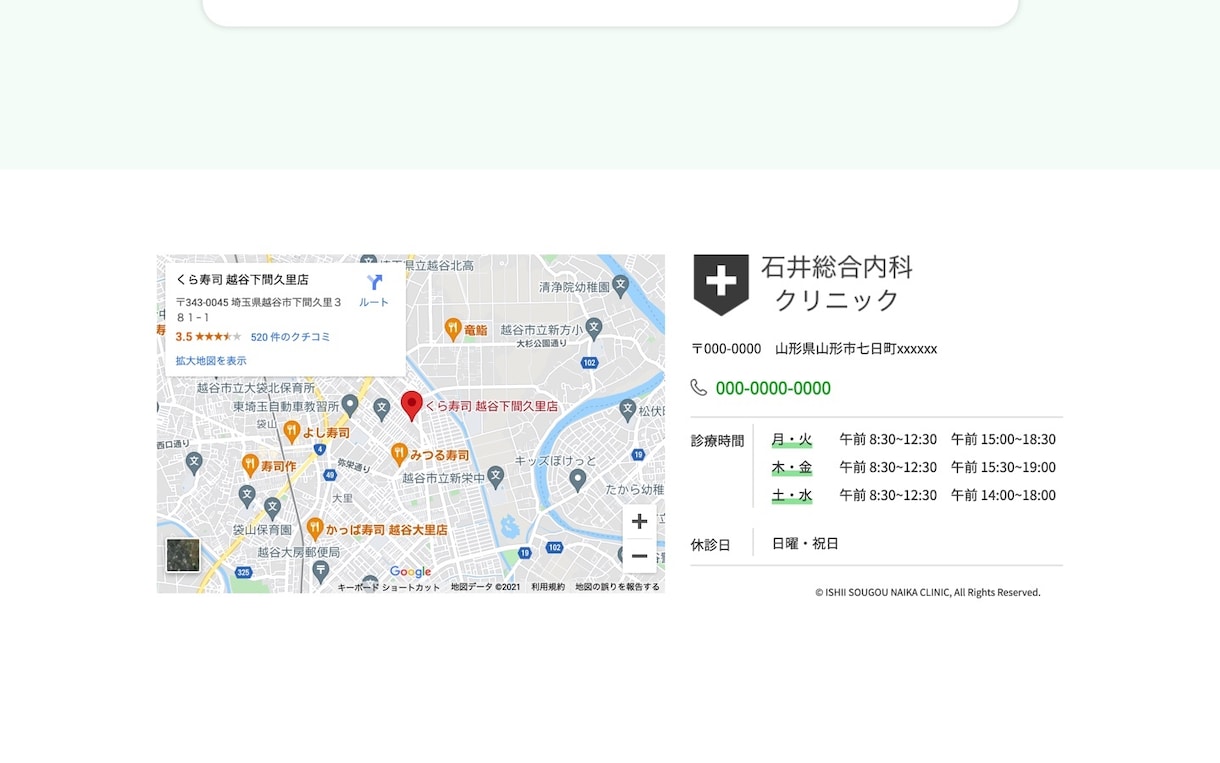This screenshot has height=763, width=1220.
Task: Zoom in the map with plus
Action: pyautogui.click(x=640, y=521)
